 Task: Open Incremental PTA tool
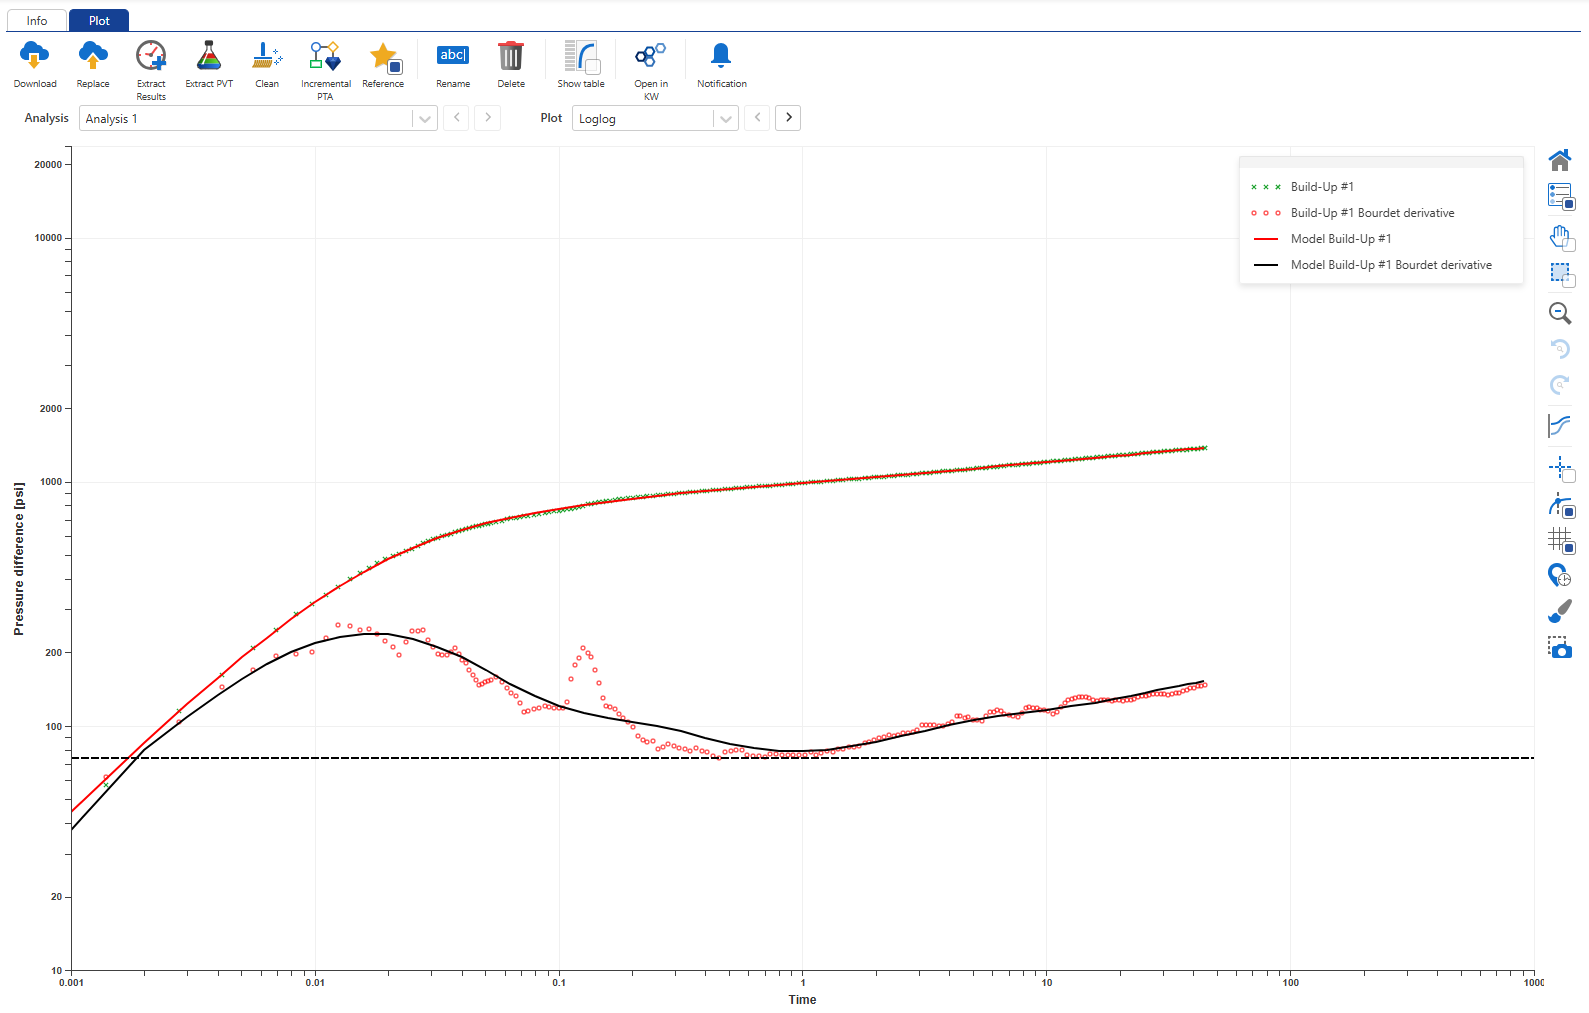(325, 57)
